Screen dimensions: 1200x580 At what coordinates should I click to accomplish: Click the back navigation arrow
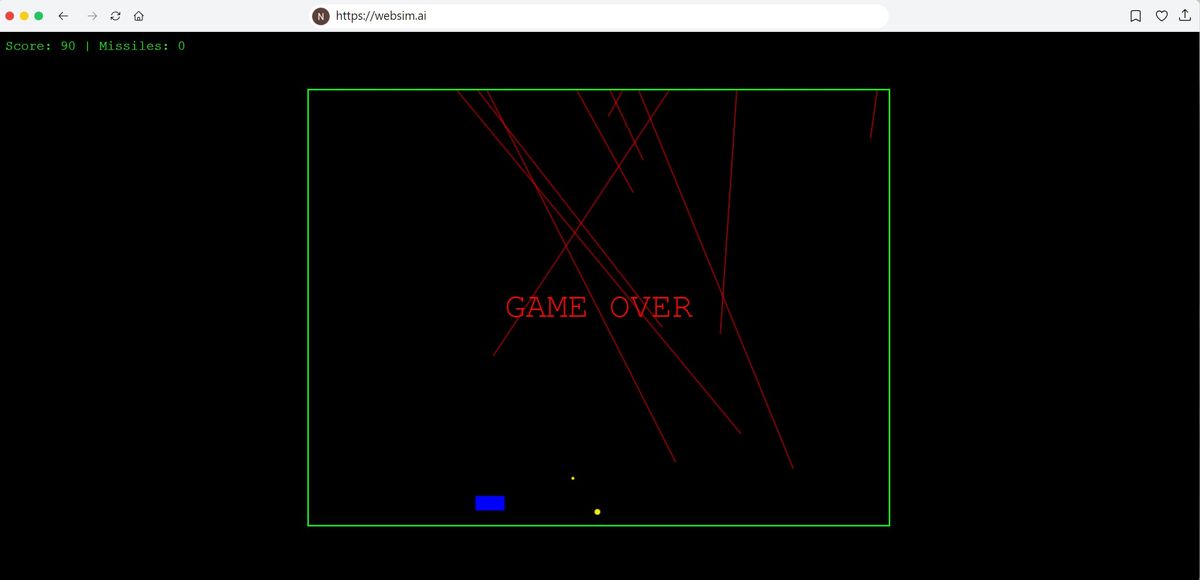[x=62, y=16]
